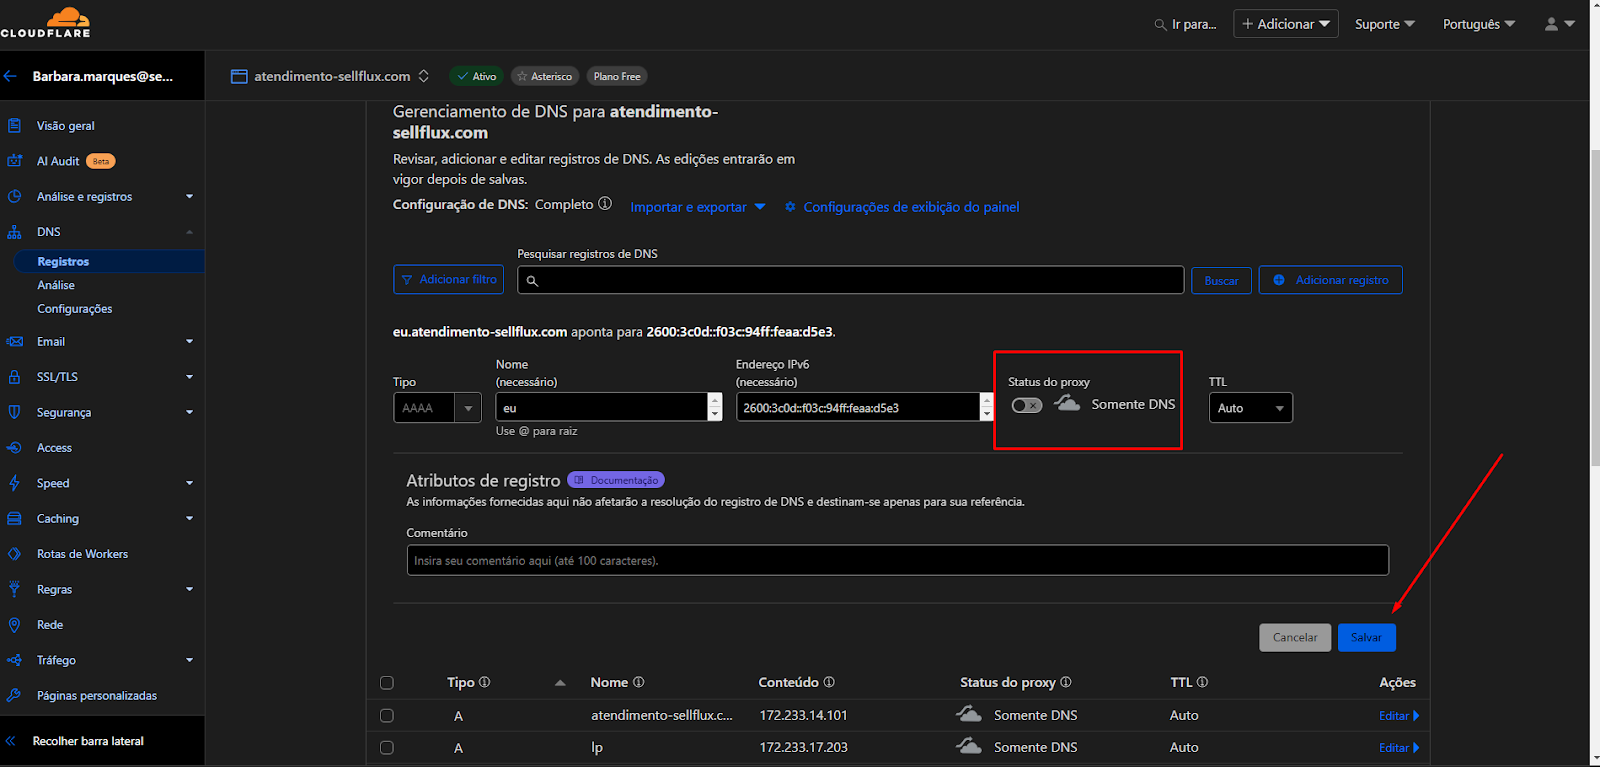Click the user account icon at top right
The height and width of the screenshot is (767, 1600).
[1551, 24]
